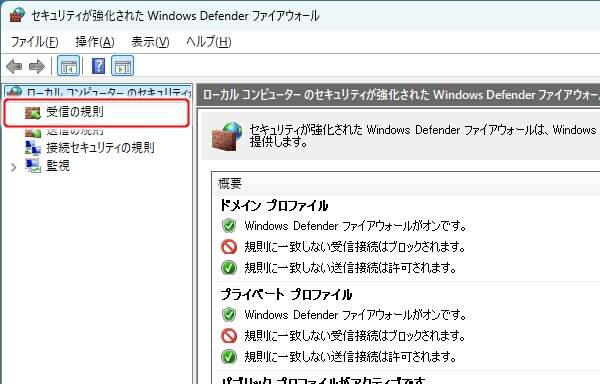
Task: Click the blocked icon under プライベート プロファイル
Action: (229, 336)
